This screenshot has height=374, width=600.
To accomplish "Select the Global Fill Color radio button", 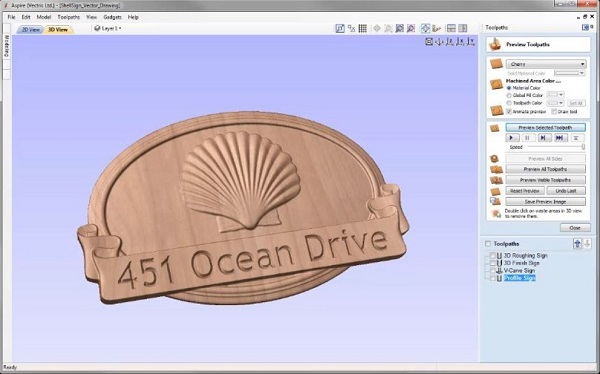I will click(x=509, y=95).
